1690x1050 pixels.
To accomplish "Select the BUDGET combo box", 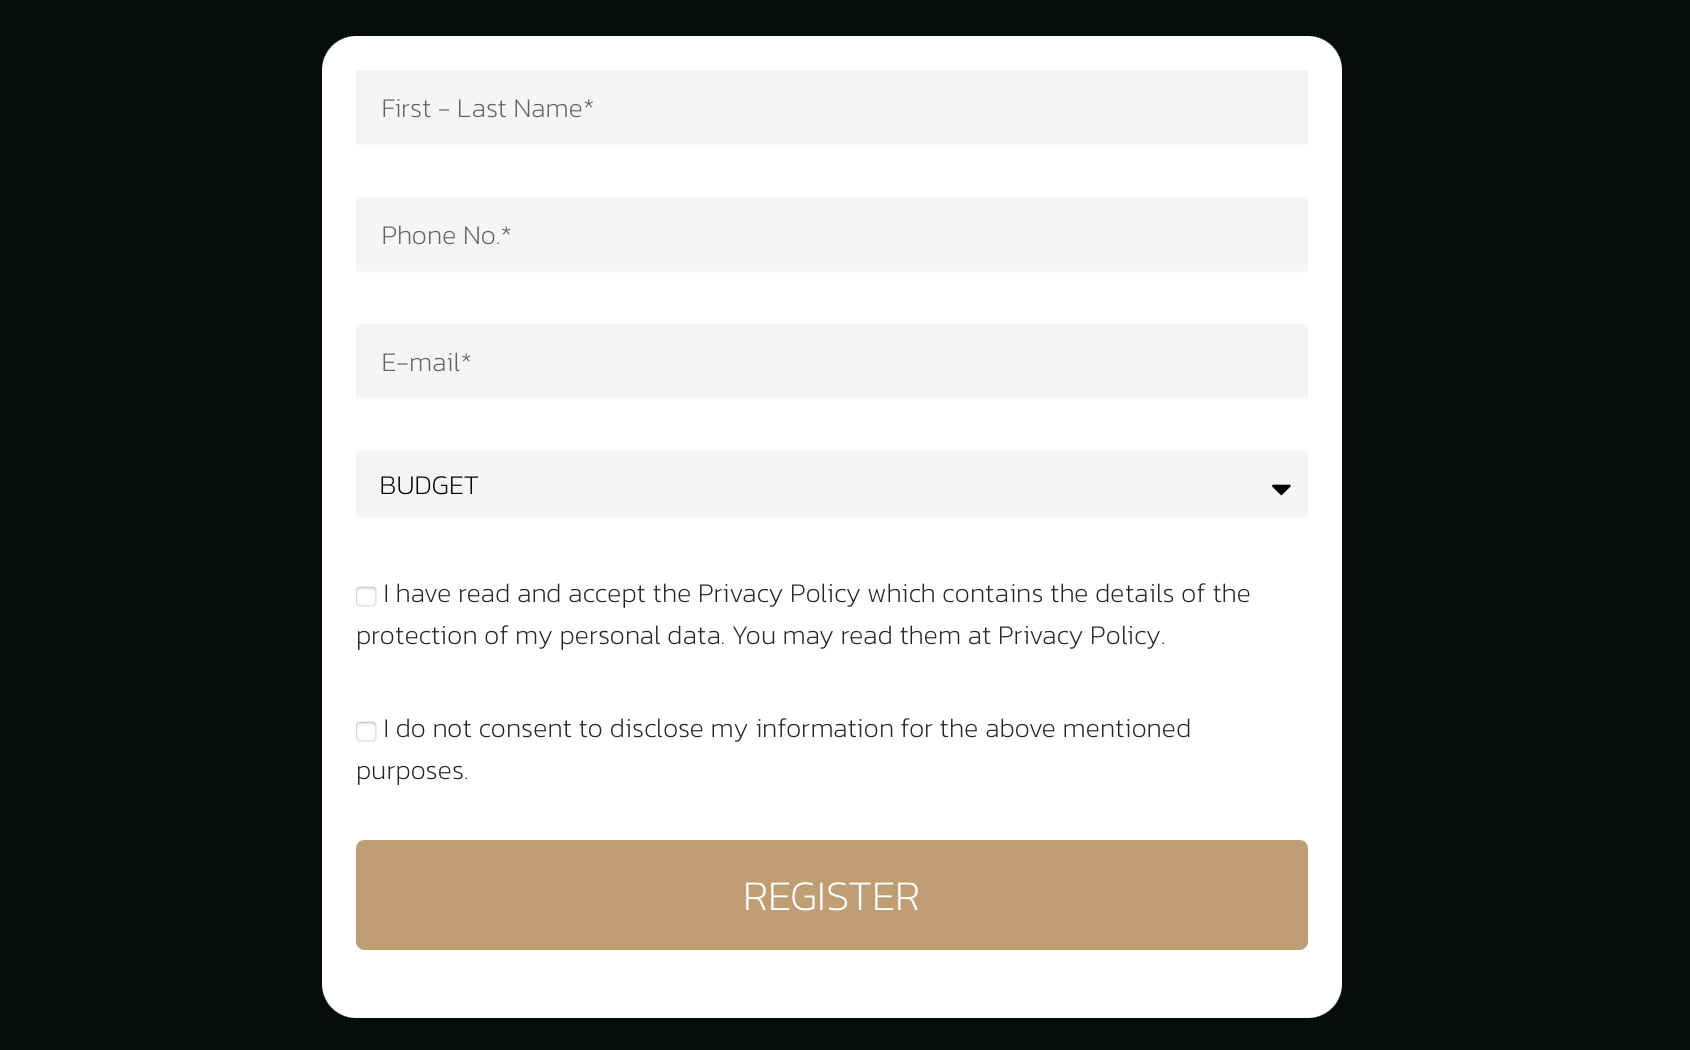I will pos(832,484).
